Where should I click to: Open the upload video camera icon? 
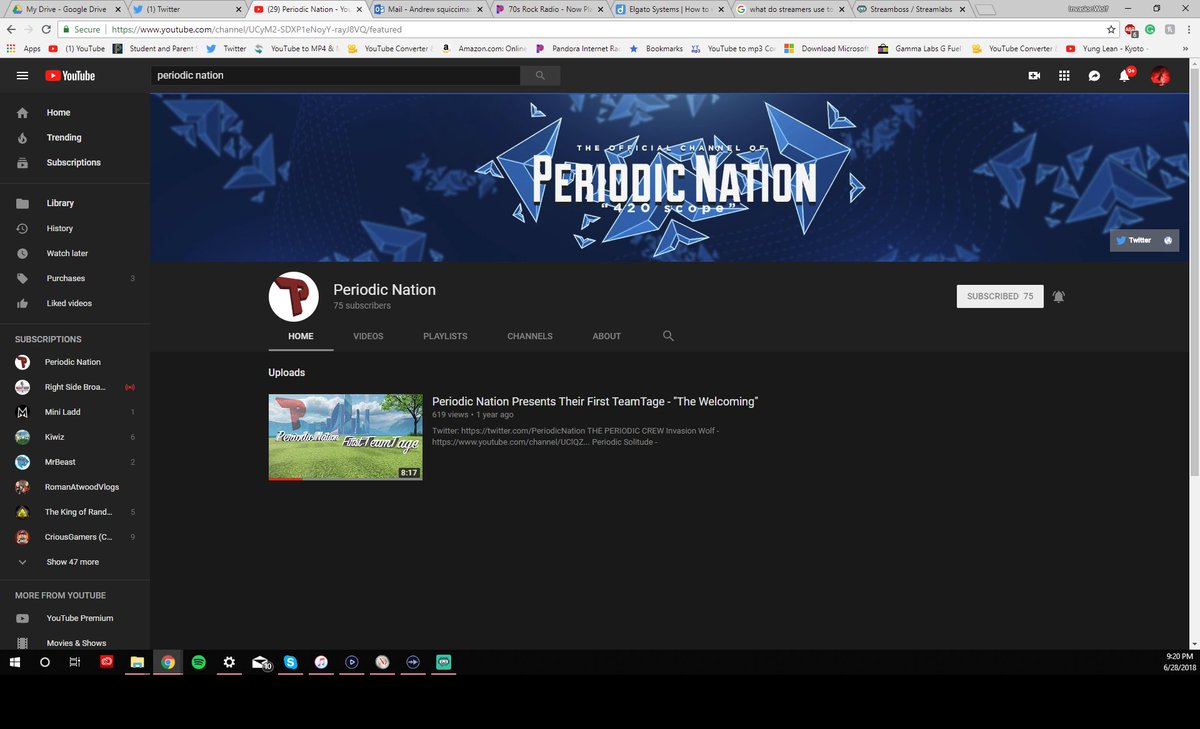coord(1034,76)
